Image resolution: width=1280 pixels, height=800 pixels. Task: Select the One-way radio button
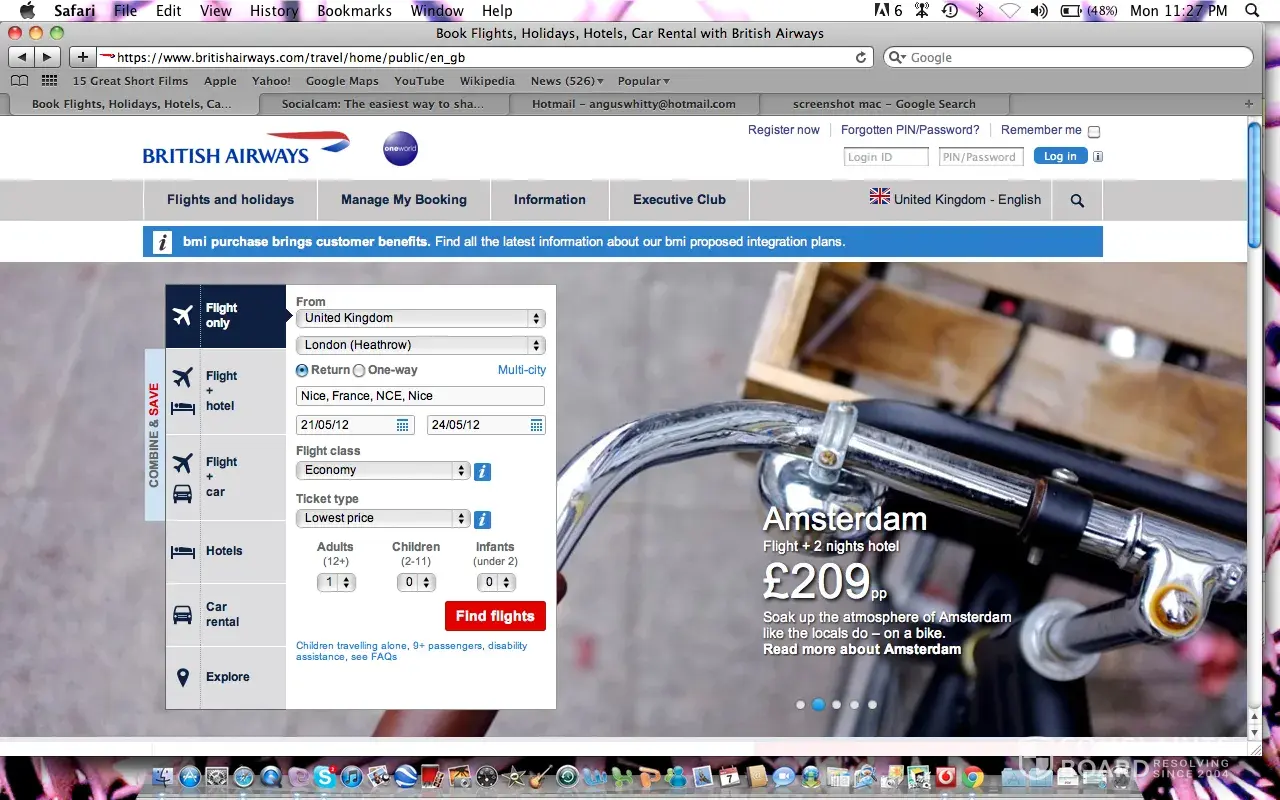point(359,370)
